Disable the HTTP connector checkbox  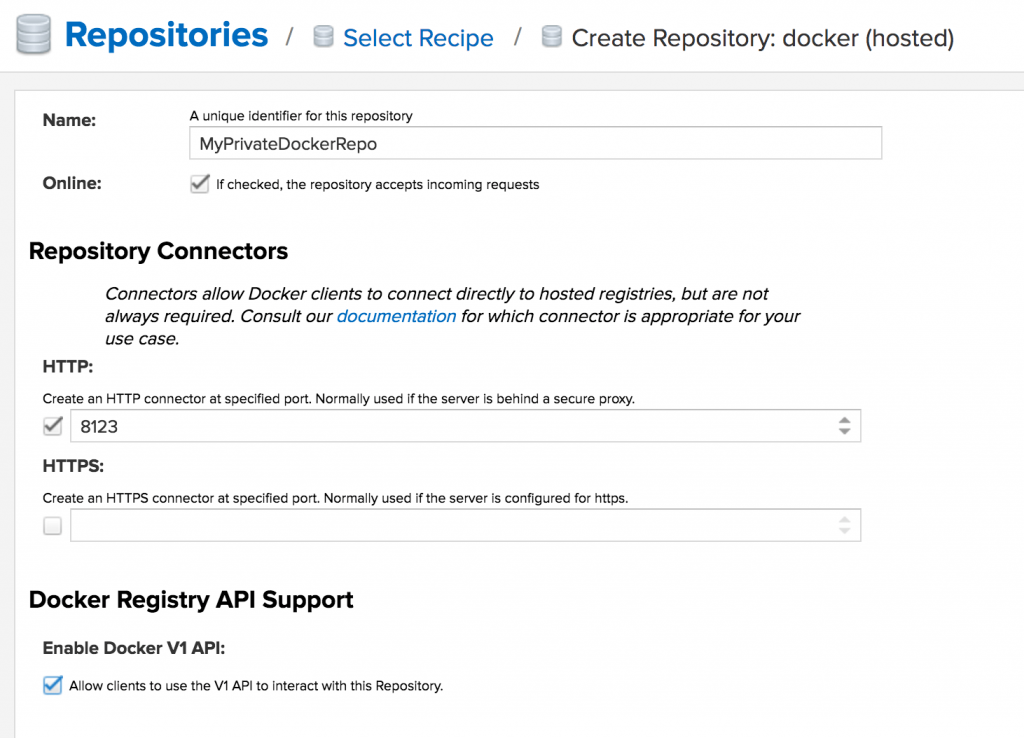click(53, 426)
